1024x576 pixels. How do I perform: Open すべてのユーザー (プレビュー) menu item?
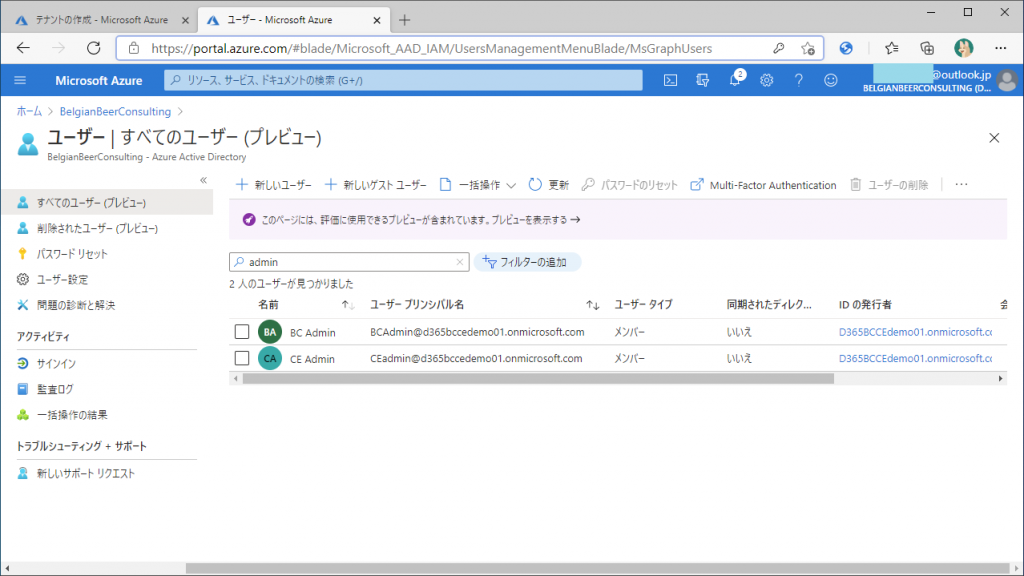tap(107, 202)
